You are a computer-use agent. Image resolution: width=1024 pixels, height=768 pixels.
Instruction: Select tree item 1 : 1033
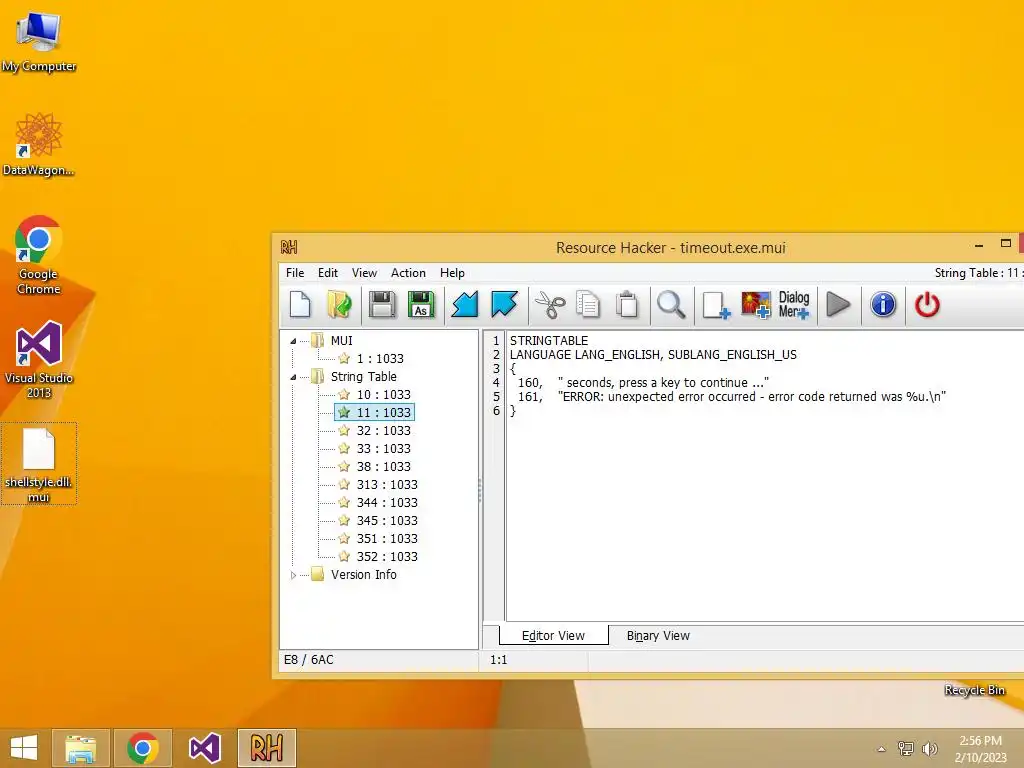tap(380, 359)
